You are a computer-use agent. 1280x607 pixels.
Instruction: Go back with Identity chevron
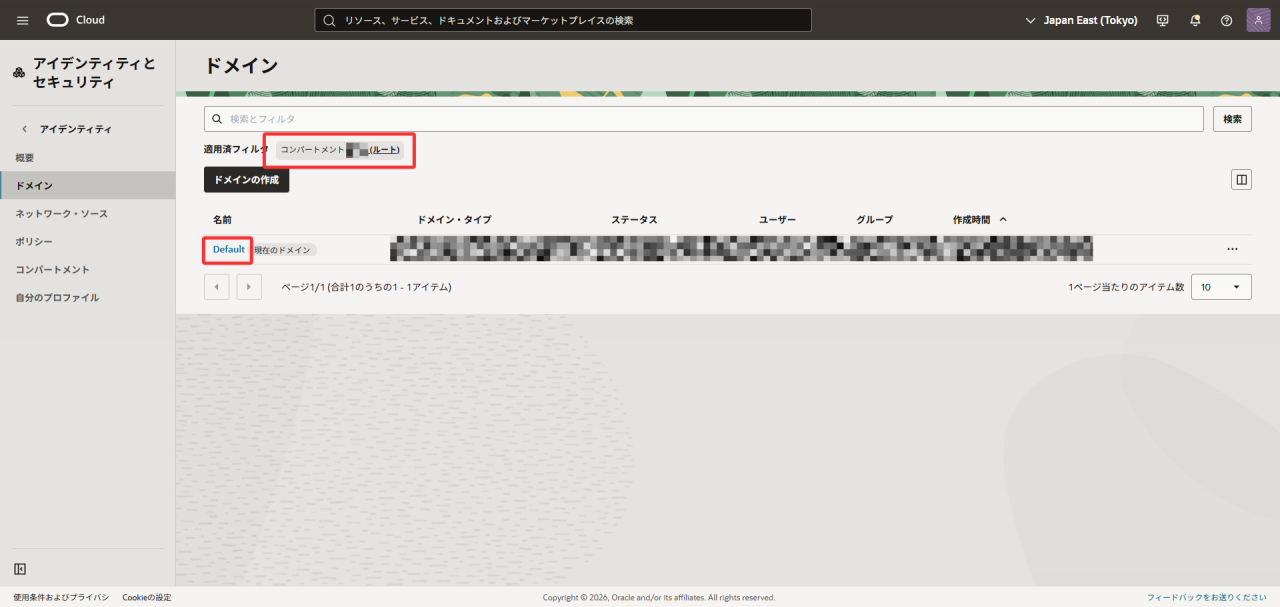tap(24, 129)
